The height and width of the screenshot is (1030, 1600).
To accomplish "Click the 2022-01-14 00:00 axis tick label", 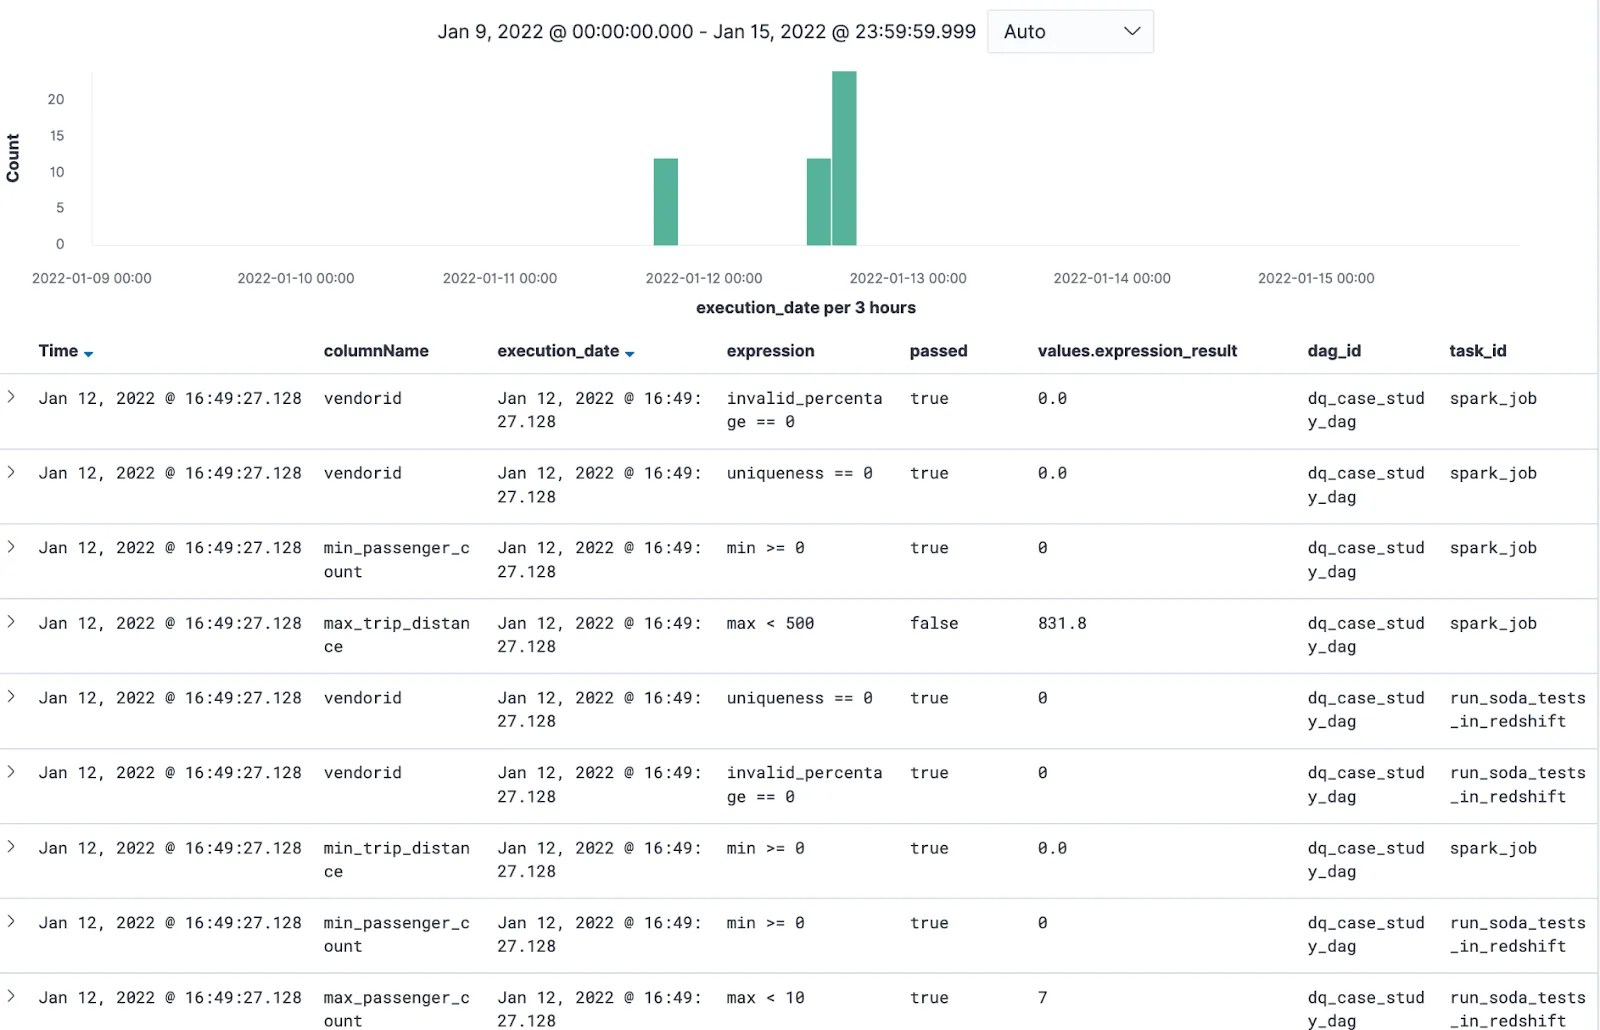I will click(x=1112, y=278).
